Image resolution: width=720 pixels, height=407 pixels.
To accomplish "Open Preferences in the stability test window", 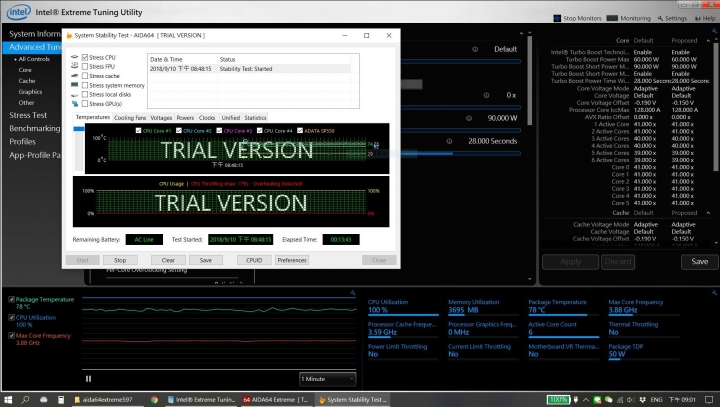I will click(x=292, y=260).
